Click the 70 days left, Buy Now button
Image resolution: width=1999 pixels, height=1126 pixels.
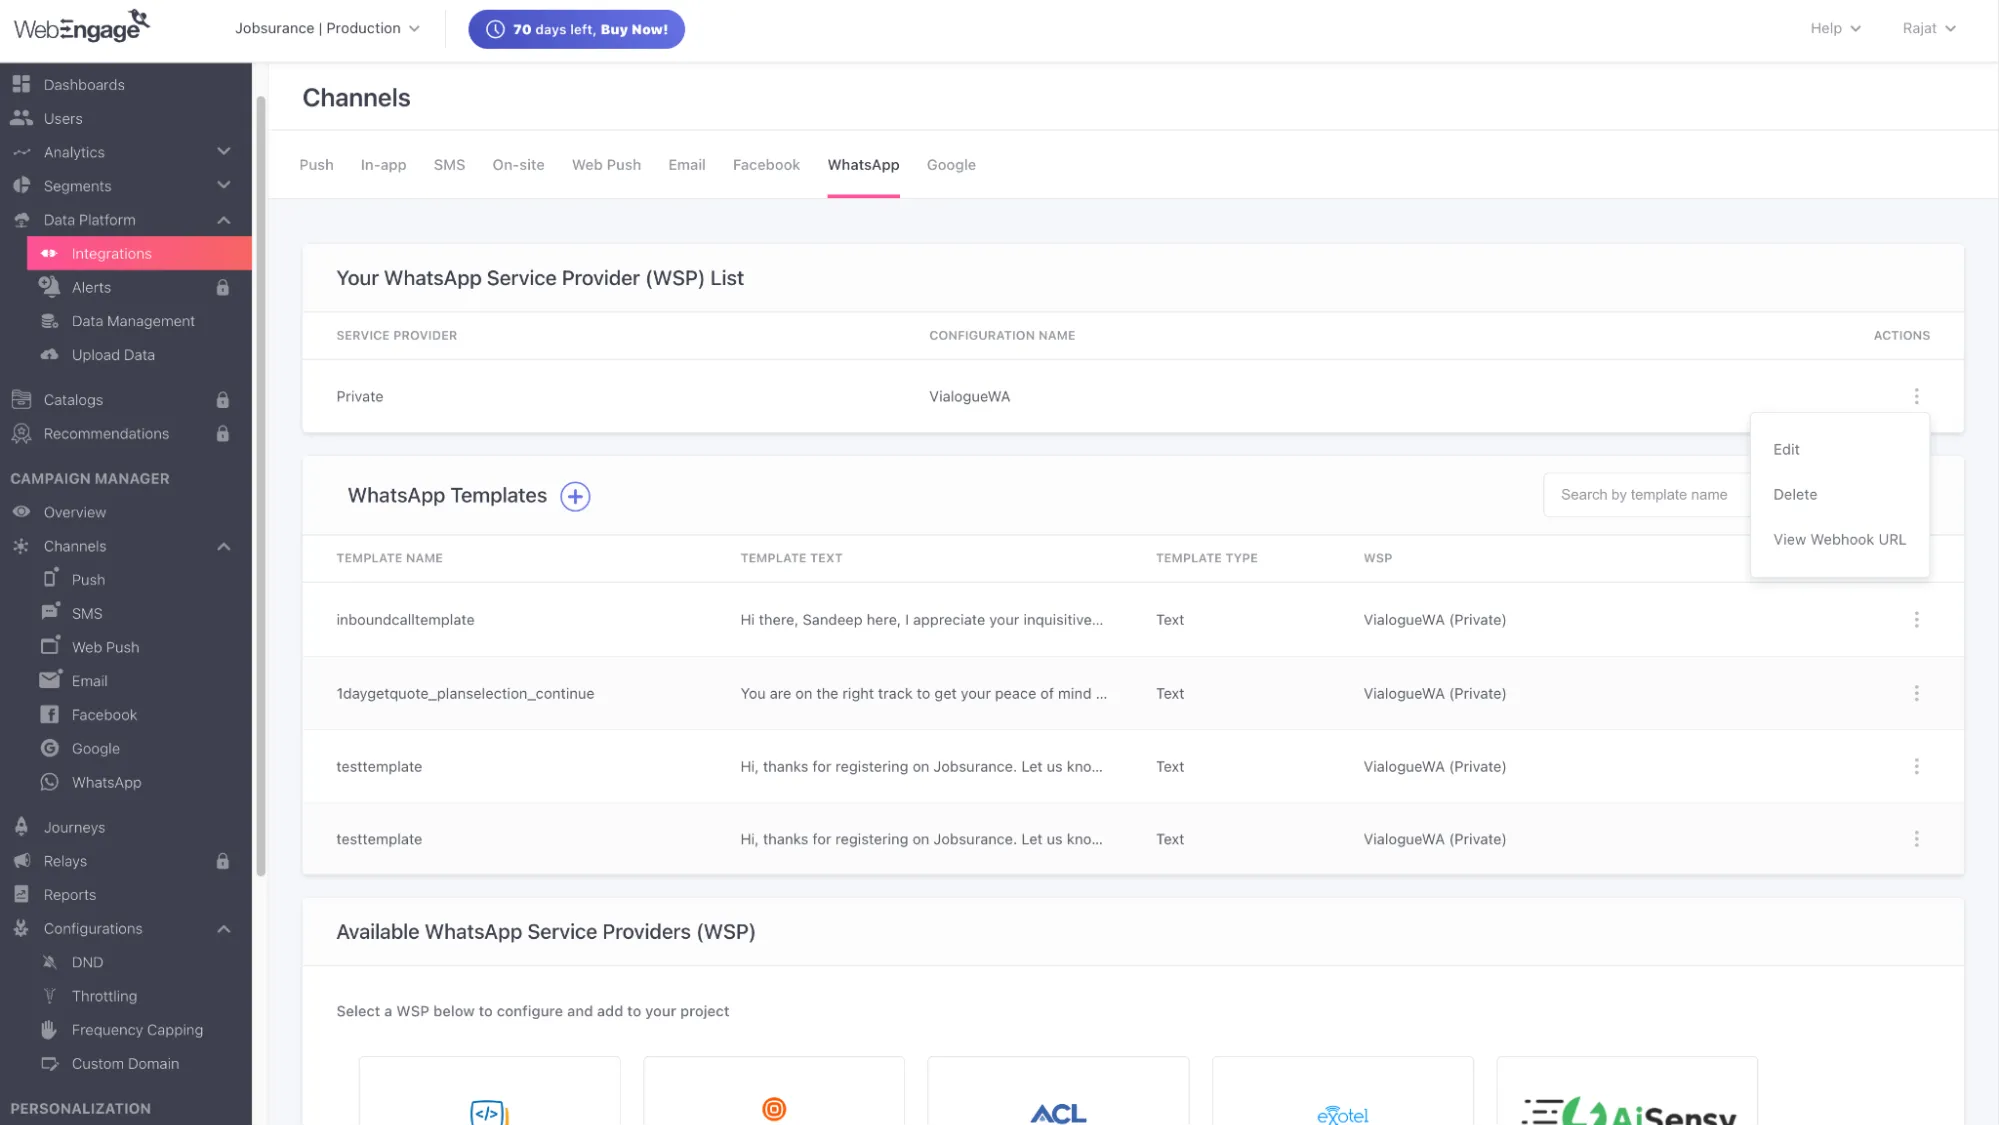(576, 29)
